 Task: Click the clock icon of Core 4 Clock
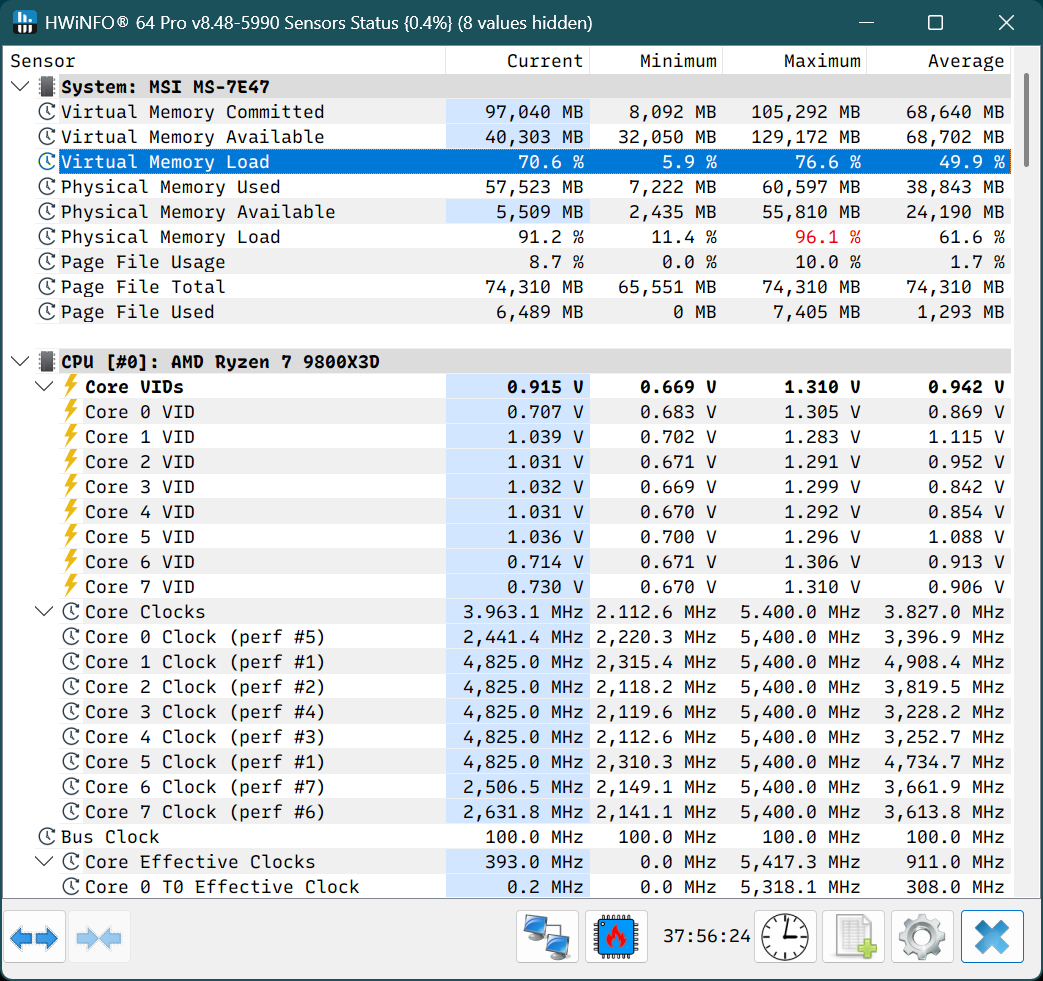point(71,737)
